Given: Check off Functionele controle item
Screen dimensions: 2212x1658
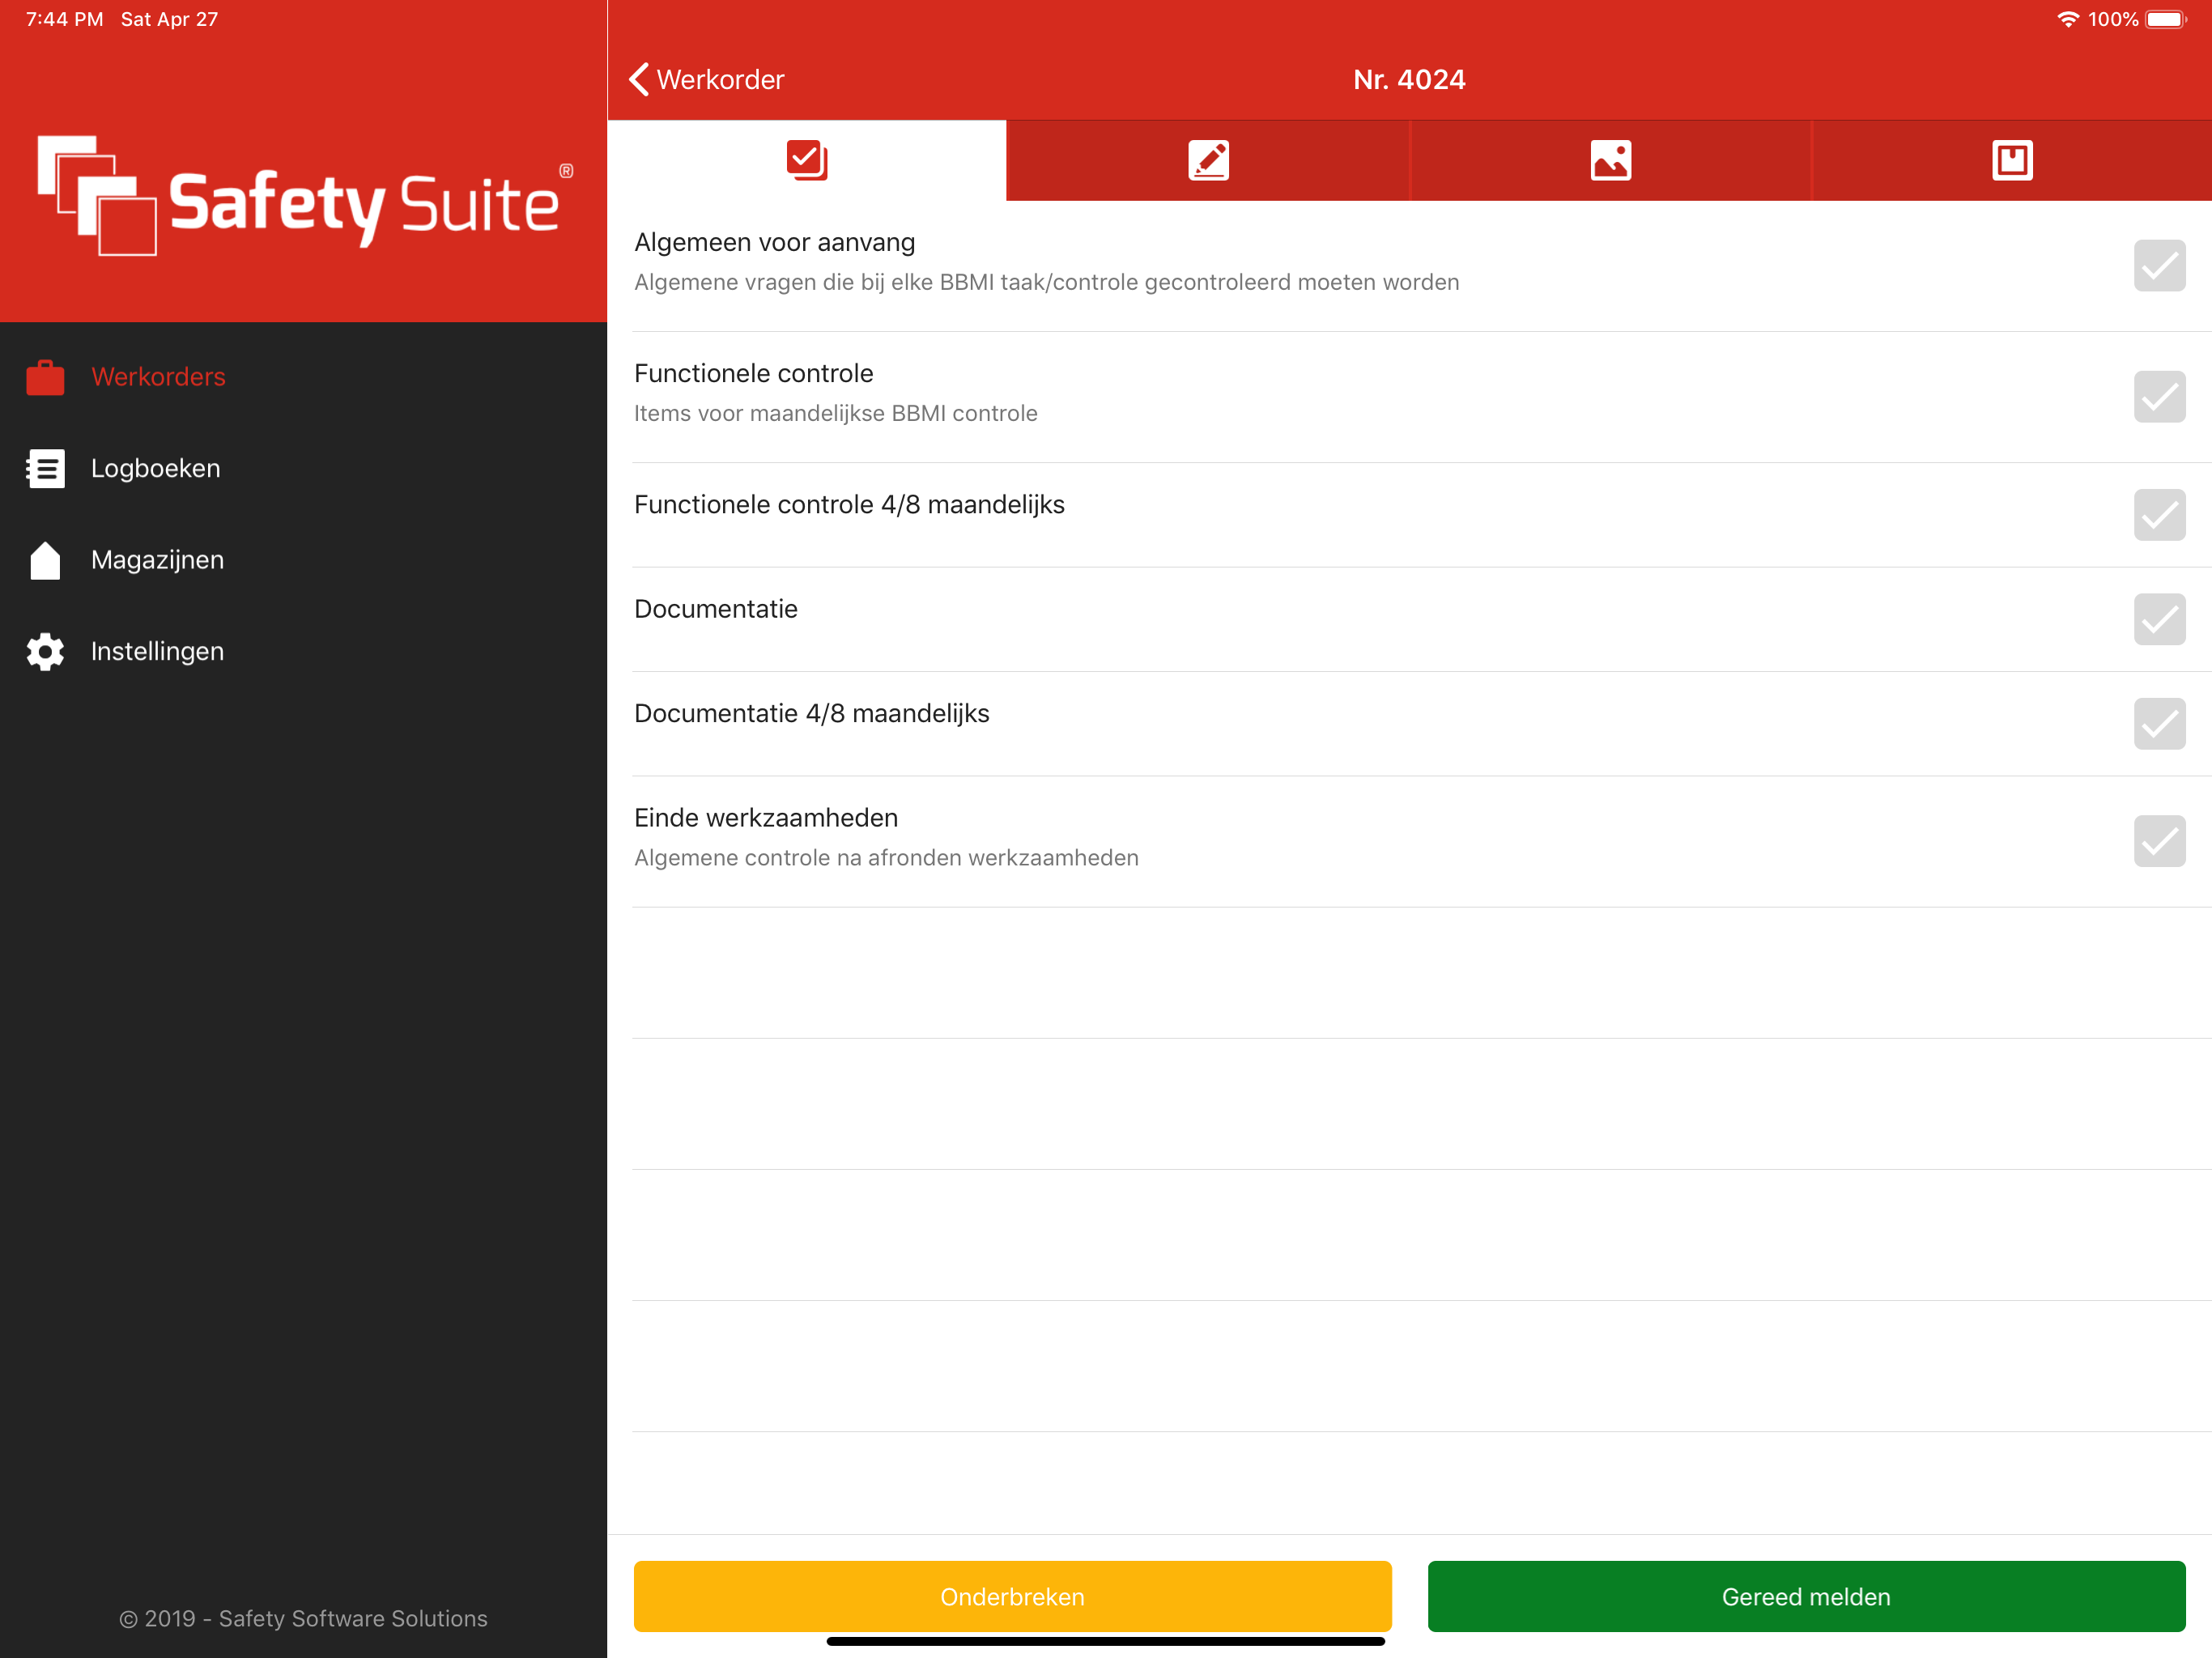Looking at the screenshot, I should pos(2159,396).
